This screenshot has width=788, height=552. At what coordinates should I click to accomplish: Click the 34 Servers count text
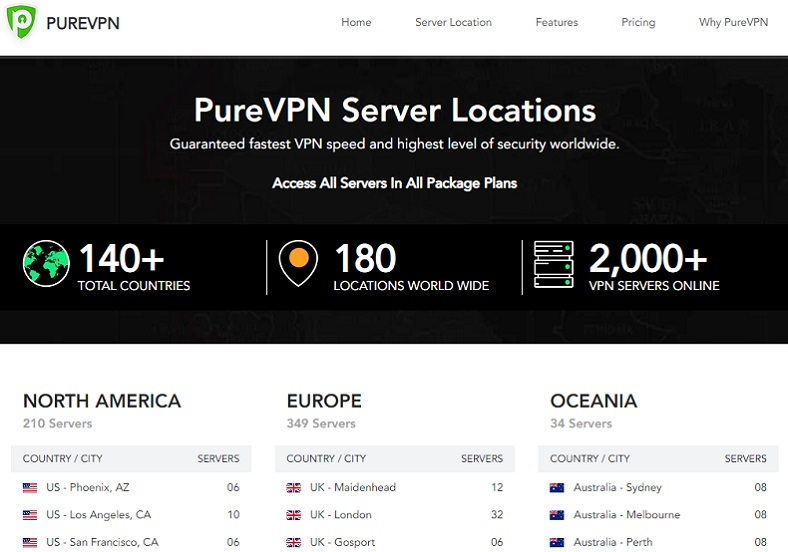click(581, 423)
